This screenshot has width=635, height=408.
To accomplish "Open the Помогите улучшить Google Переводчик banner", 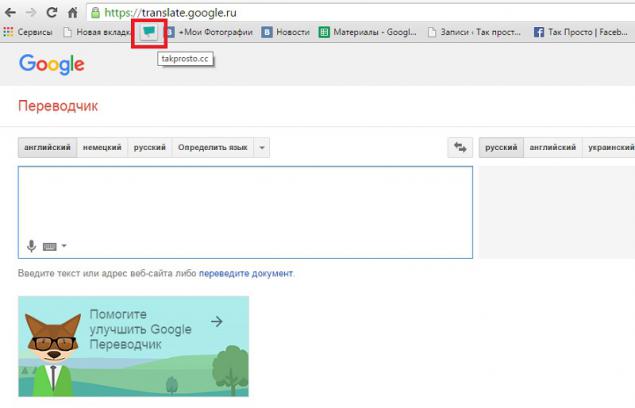I will (x=134, y=346).
